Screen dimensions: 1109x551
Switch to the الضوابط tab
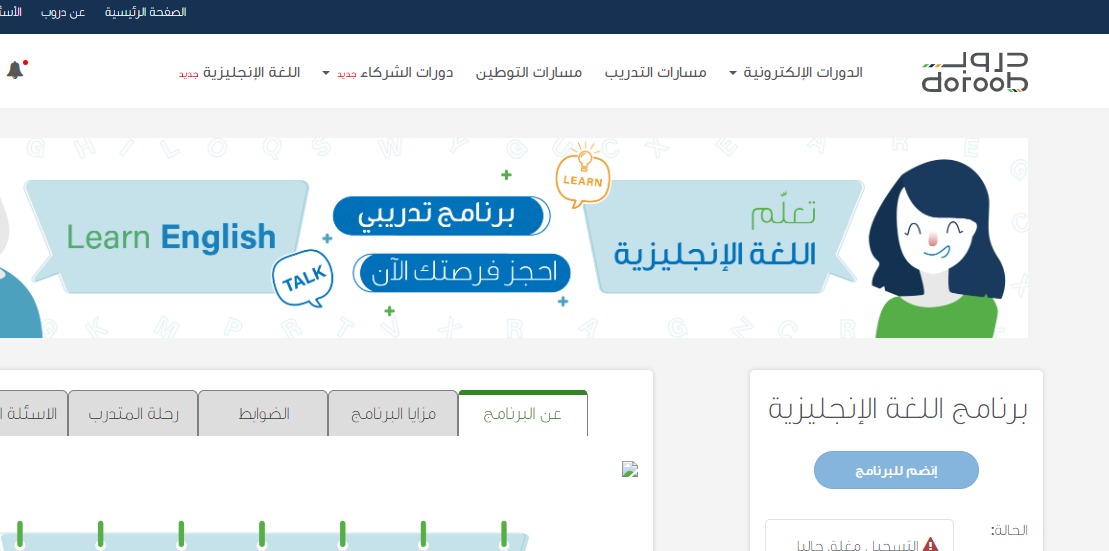tap(262, 414)
